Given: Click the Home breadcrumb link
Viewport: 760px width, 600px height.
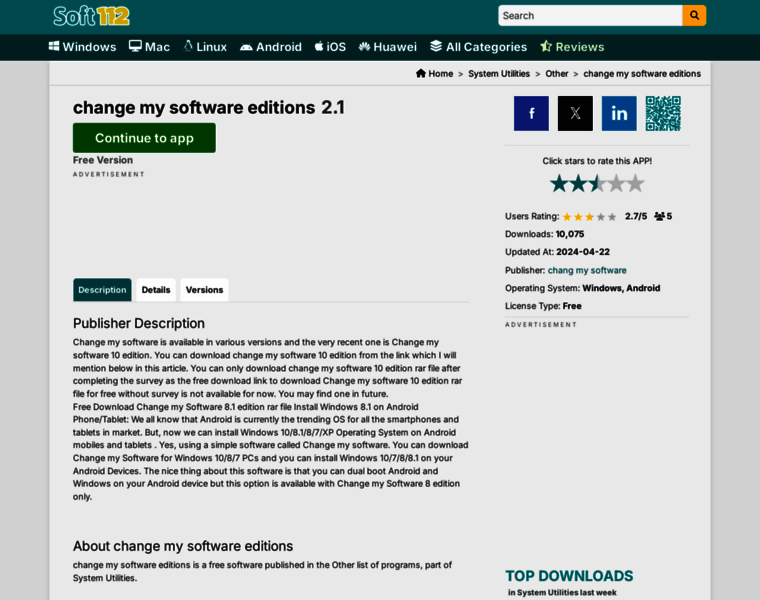Looking at the screenshot, I should coord(434,74).
